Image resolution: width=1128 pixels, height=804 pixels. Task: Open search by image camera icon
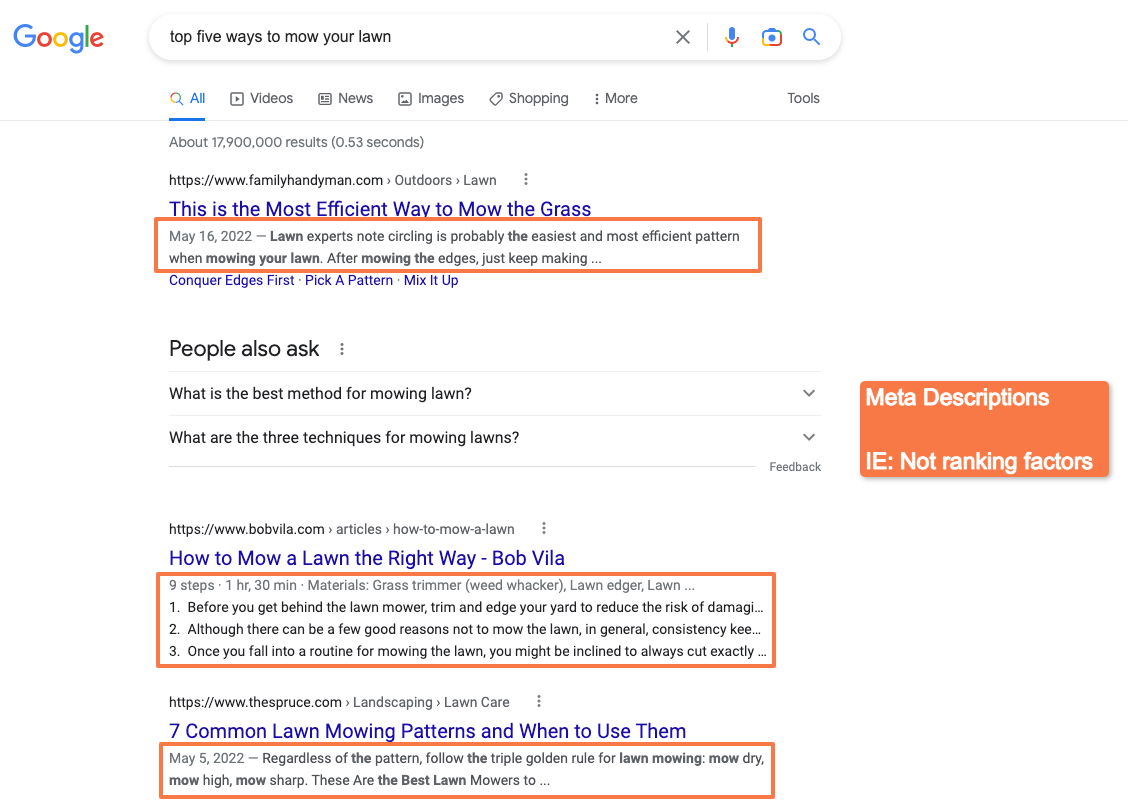771,37
